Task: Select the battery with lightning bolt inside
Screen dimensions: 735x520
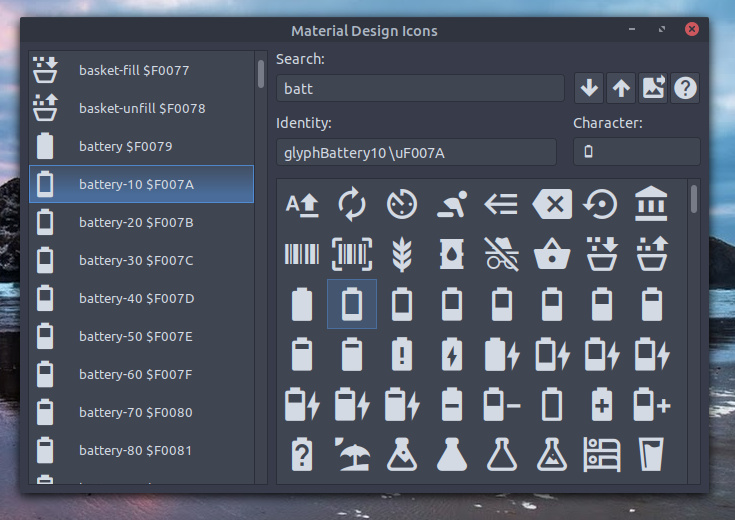Action: [452, 354]
